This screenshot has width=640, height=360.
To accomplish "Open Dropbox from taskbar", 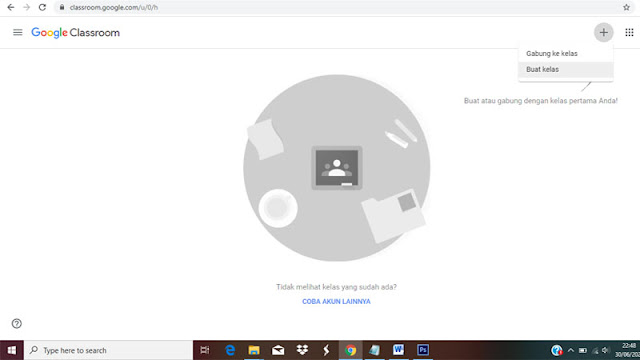I will click(x=302, y=350).
